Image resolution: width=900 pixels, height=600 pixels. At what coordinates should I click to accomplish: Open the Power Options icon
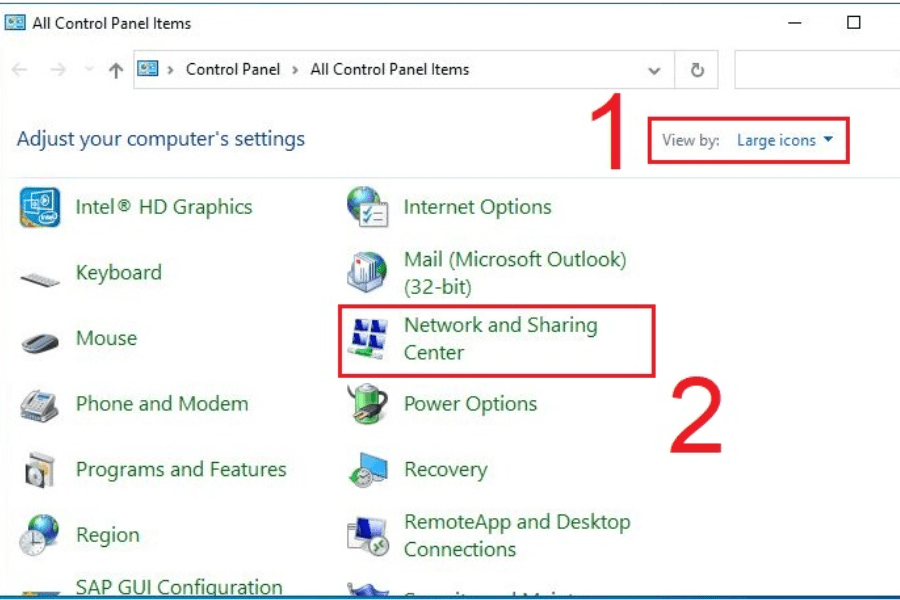[367, 405]
